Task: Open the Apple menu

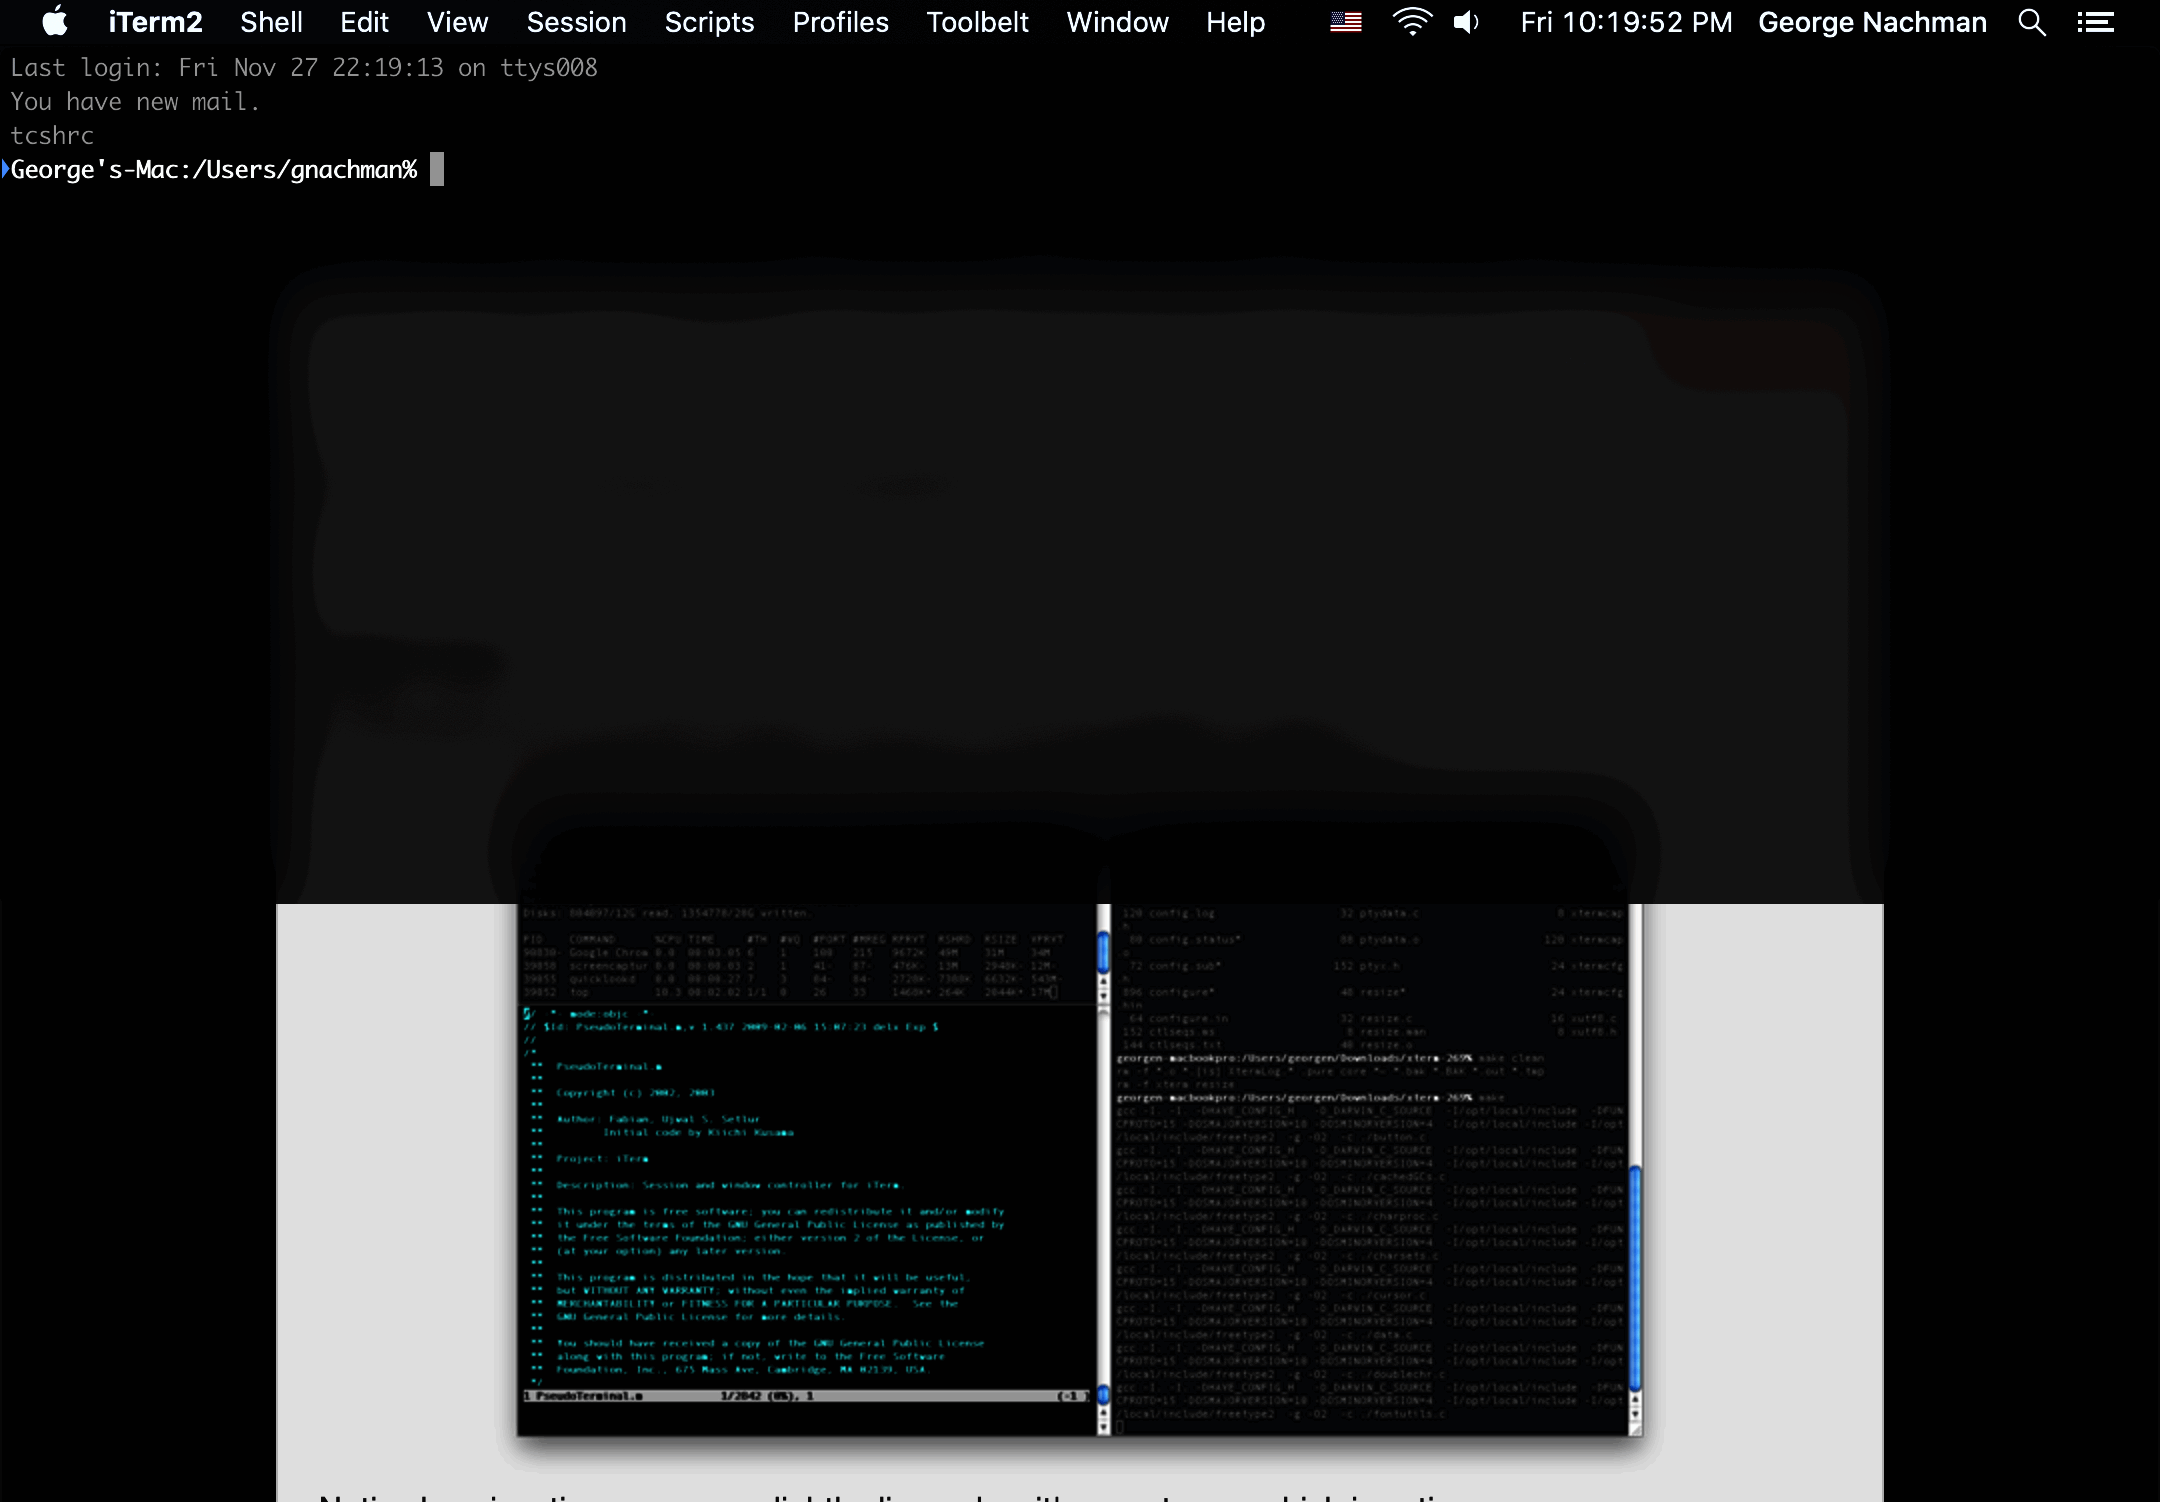Action: 55,22
